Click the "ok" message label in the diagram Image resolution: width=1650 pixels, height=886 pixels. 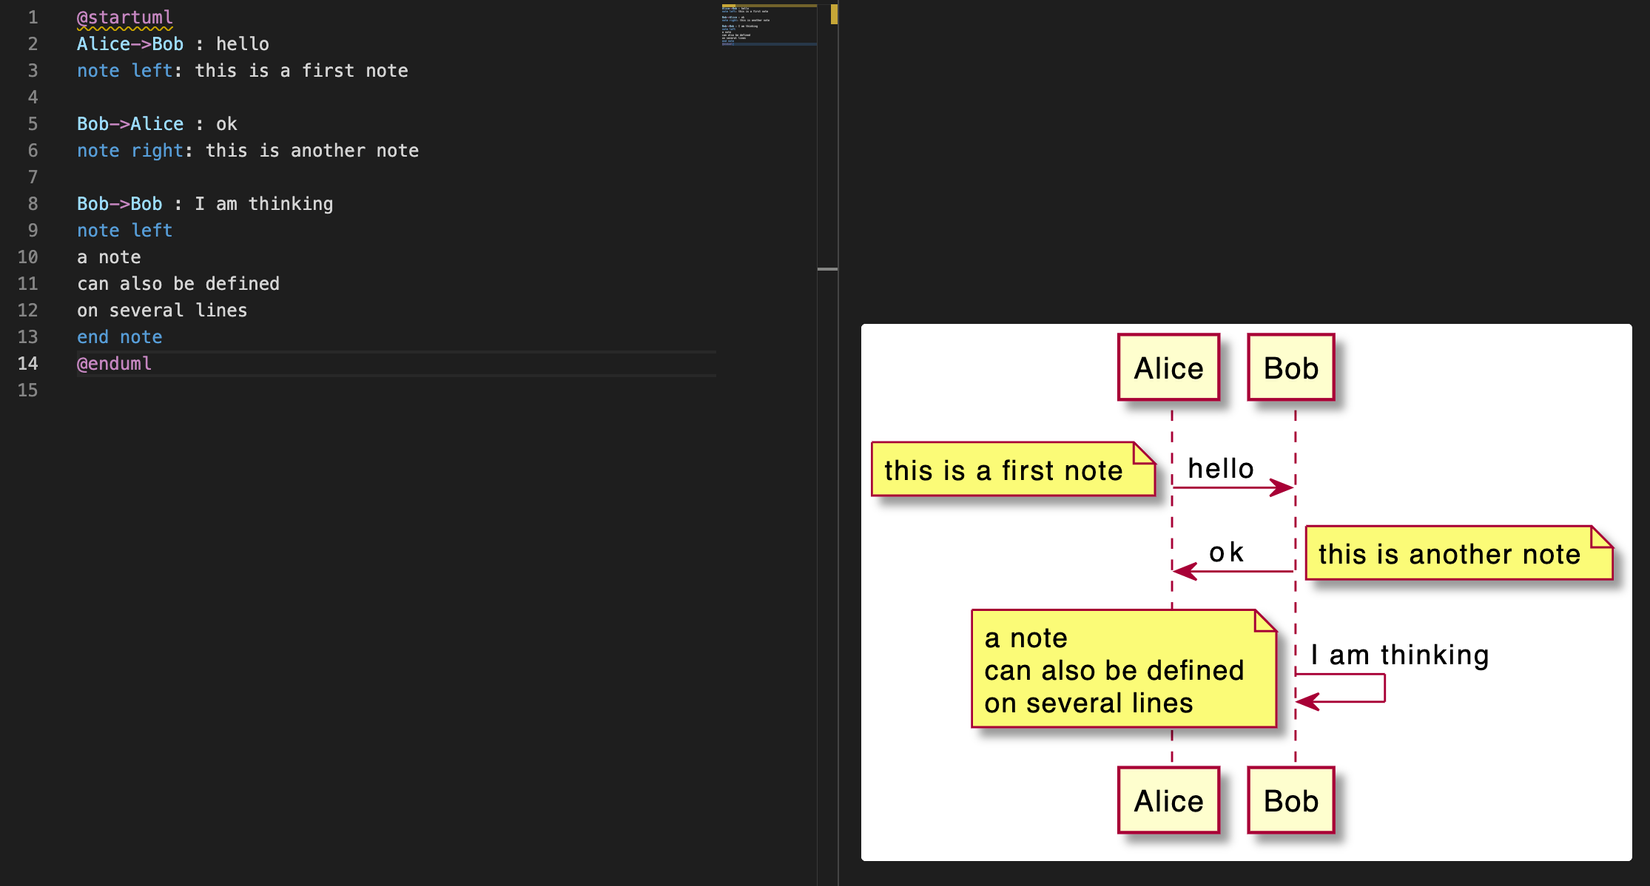(1226, 552)
